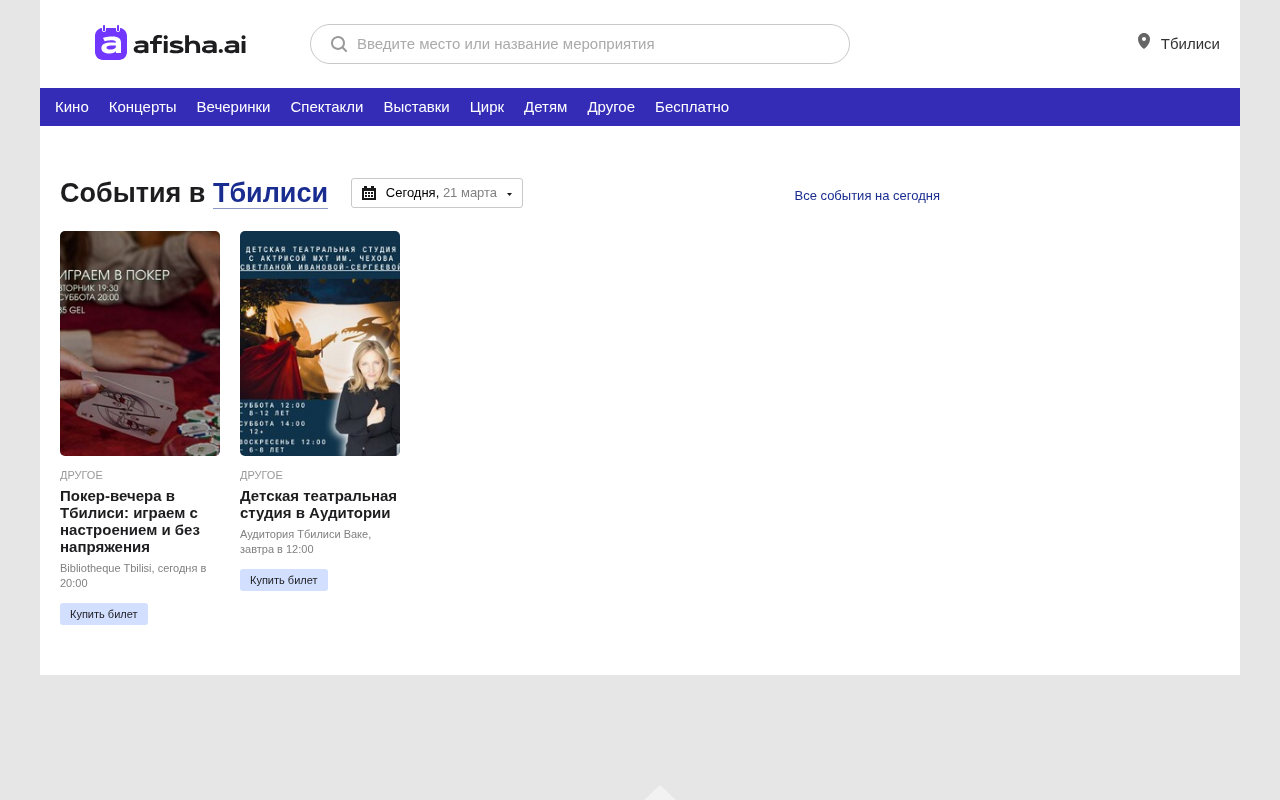This screenshot has width=1280, height=800.
Task: Click the search magnifier icon
Action: [x=339, y=44]
